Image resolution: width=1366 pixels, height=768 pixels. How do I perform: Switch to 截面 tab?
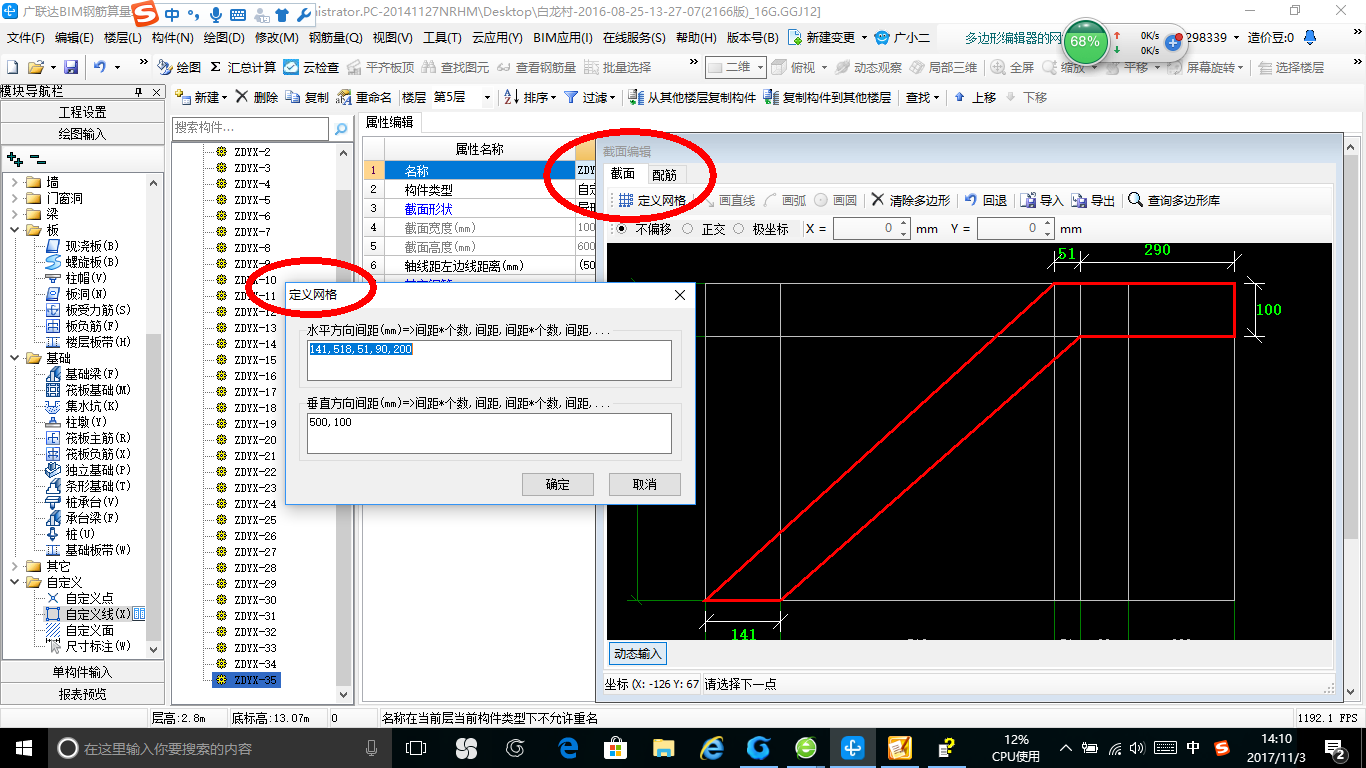tap(623, 174)
